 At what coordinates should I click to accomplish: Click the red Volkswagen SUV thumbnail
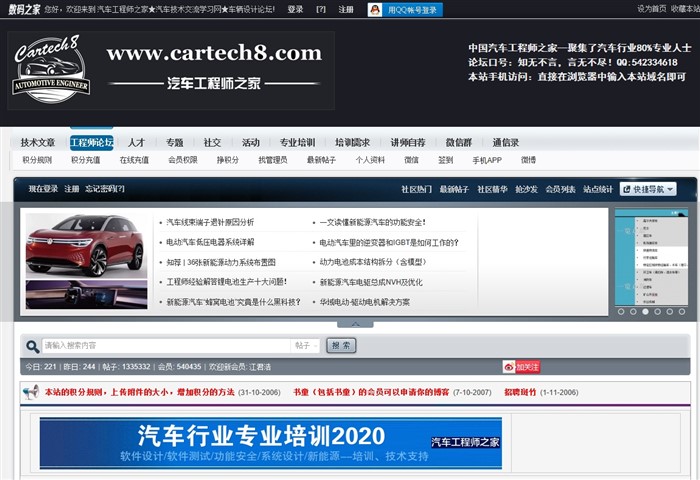point(86,246)
